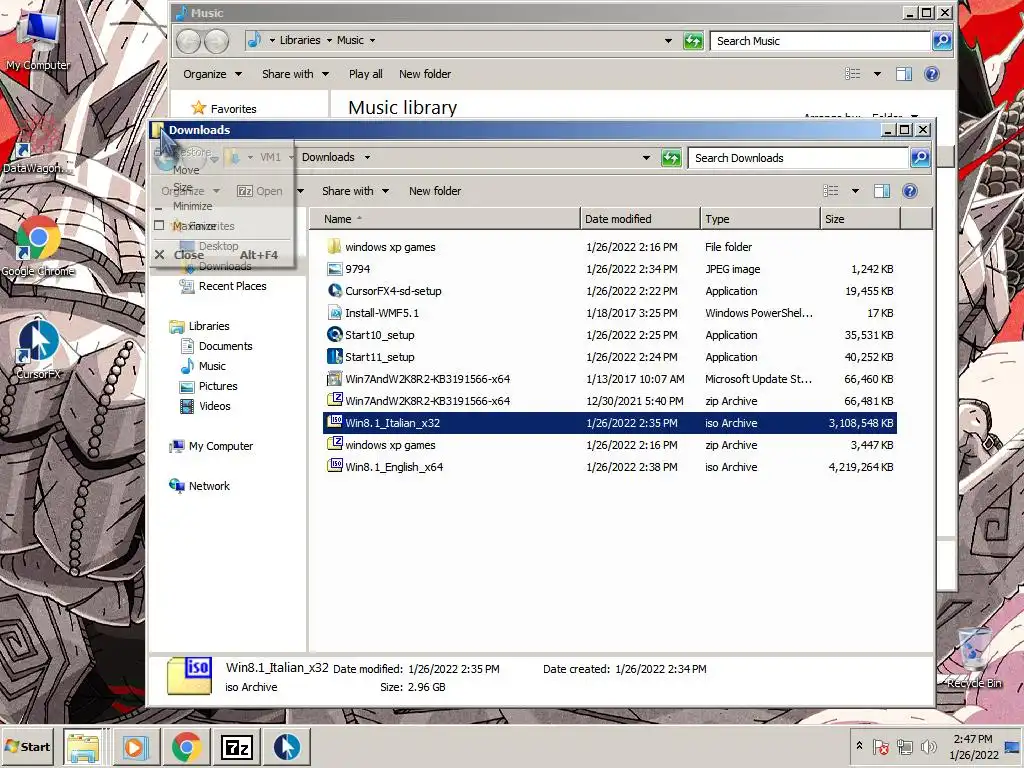Choose Close in the system menu
Viewport: 1024px width, 768px height.
point(222,255)
